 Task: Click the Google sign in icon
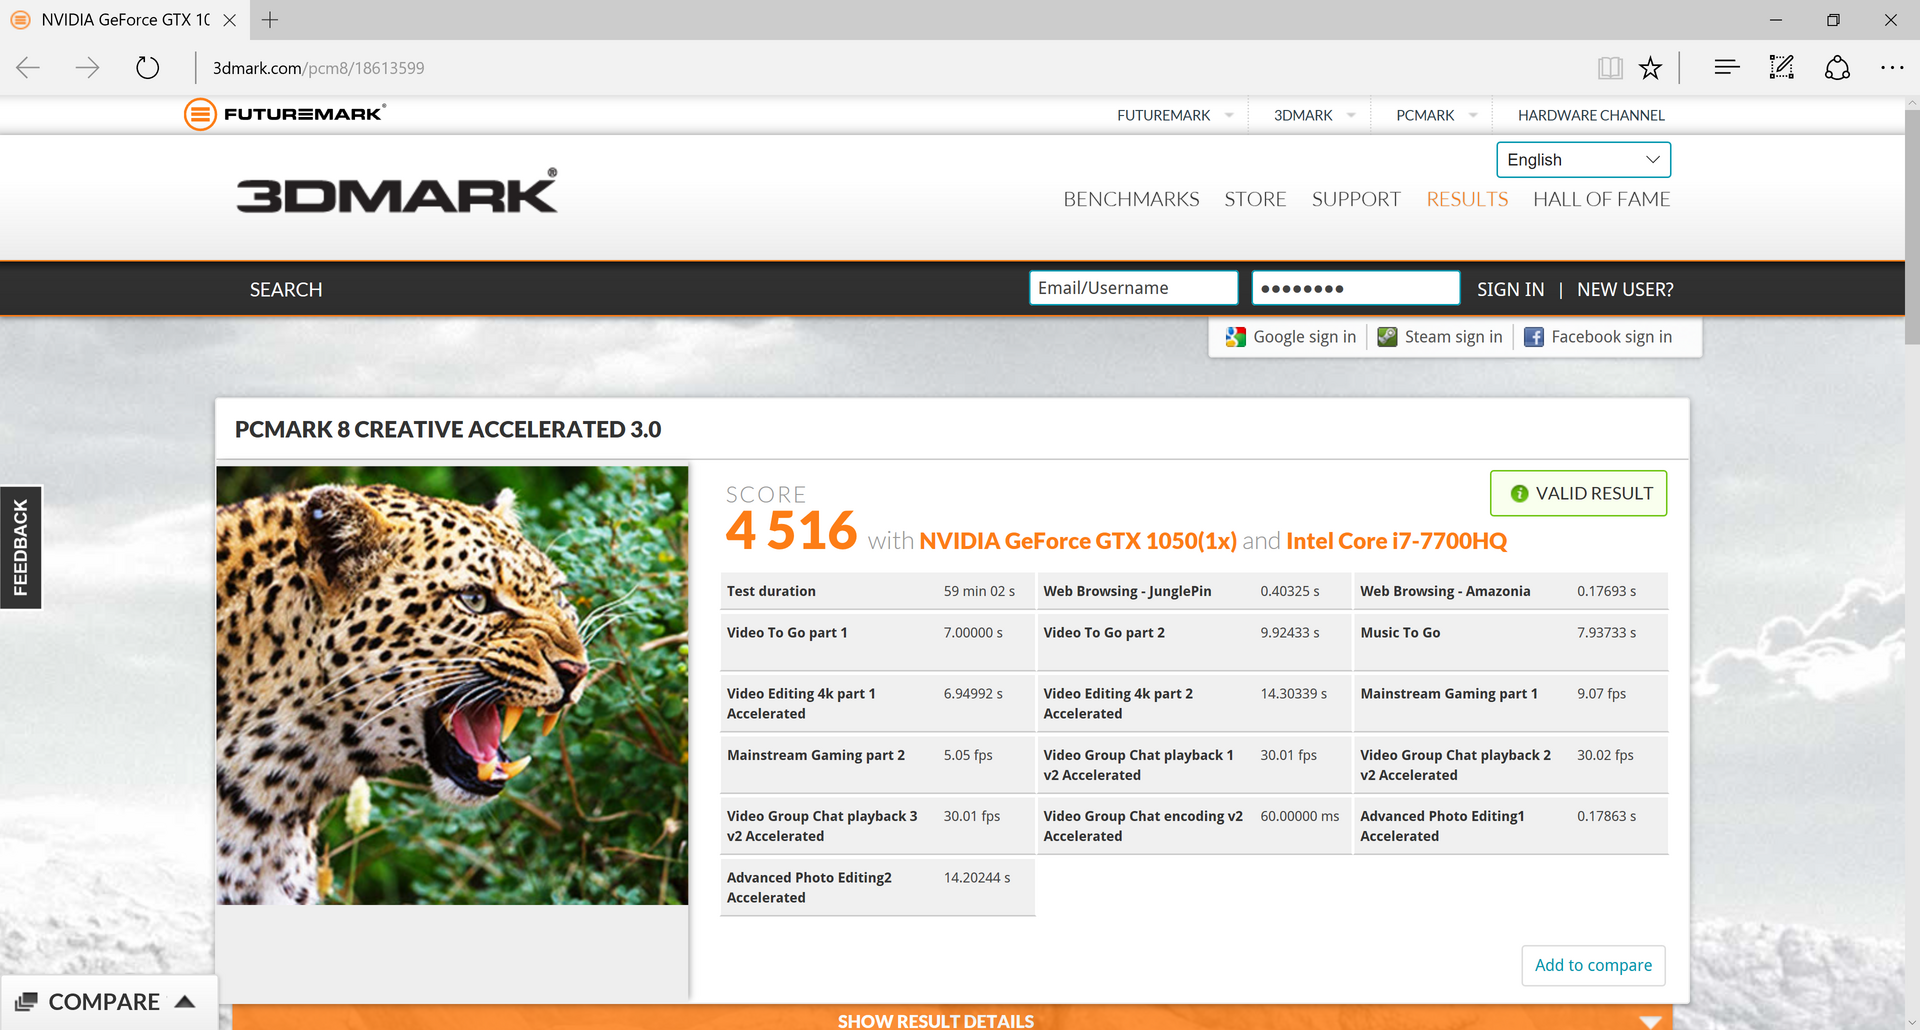coord(1236,337)
